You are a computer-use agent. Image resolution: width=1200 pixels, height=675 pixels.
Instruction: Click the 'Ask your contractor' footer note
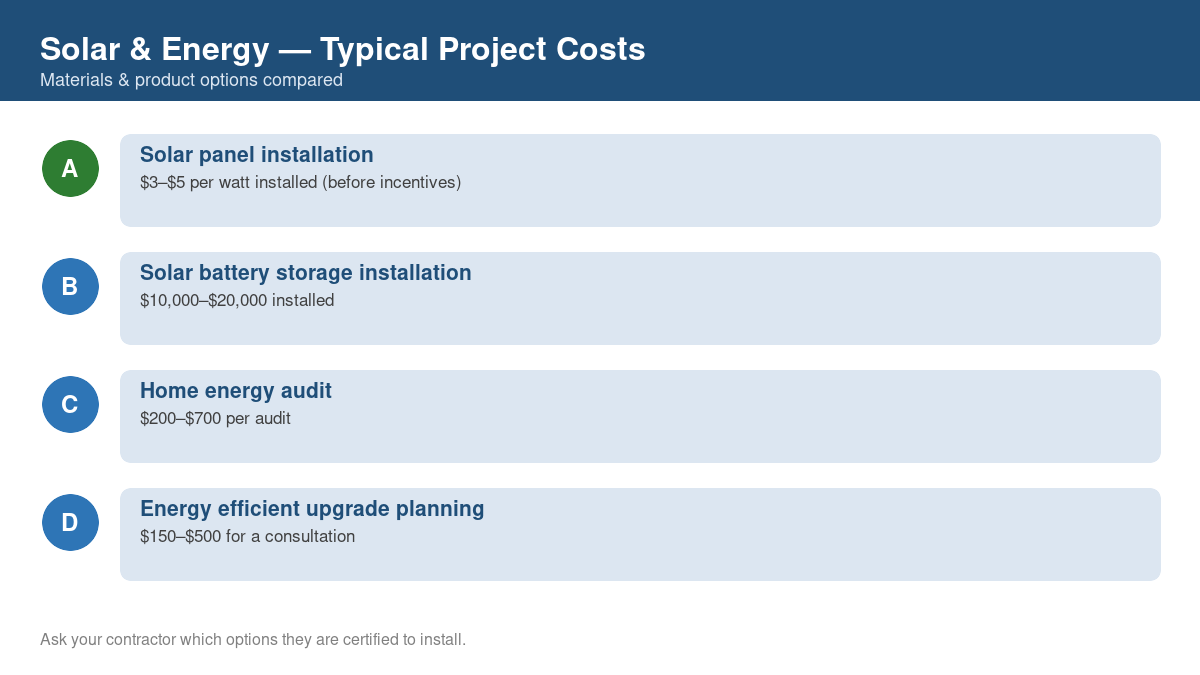[x=253, y=639]
